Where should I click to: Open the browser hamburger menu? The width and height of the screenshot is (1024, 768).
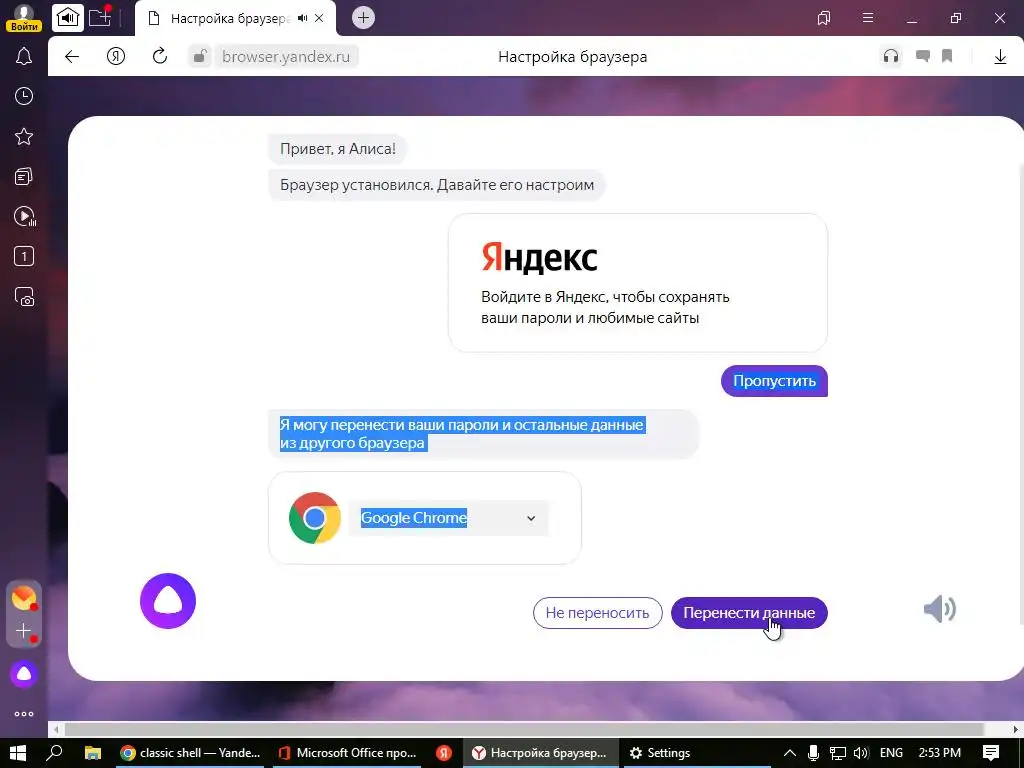(868, 18)
